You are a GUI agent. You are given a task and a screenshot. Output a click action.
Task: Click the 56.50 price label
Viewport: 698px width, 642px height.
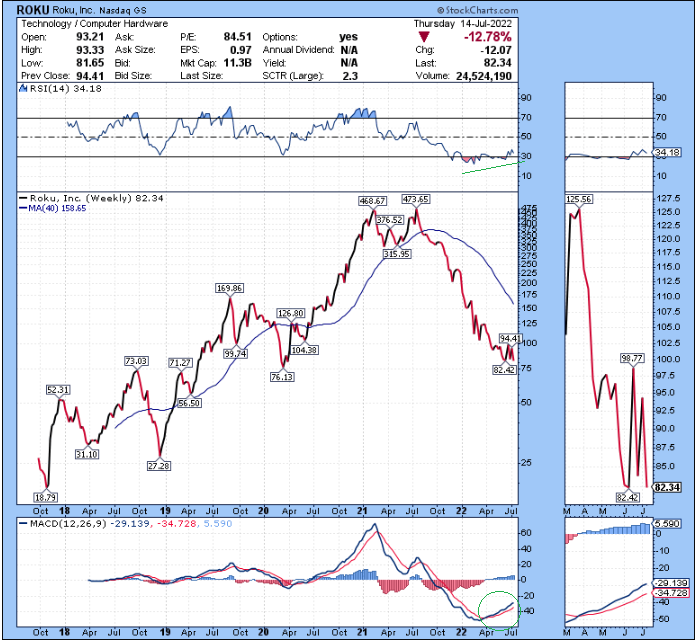point(189,403)
